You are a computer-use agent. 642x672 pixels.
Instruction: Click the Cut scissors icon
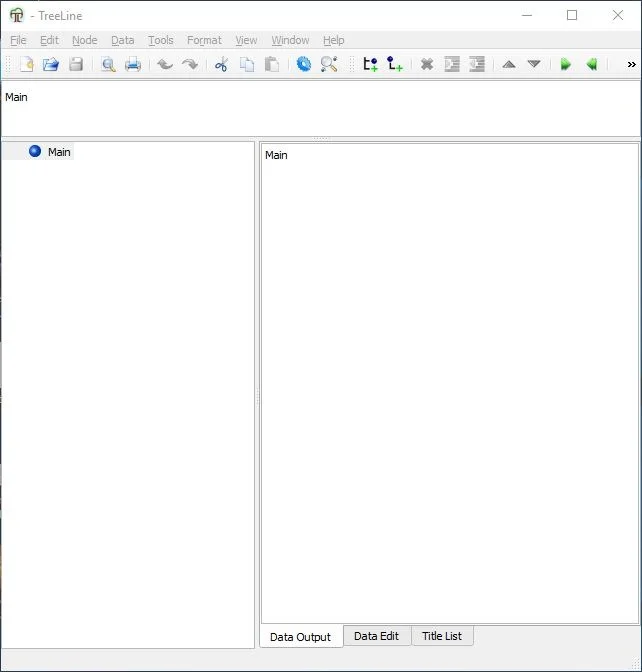pos(221,64)
